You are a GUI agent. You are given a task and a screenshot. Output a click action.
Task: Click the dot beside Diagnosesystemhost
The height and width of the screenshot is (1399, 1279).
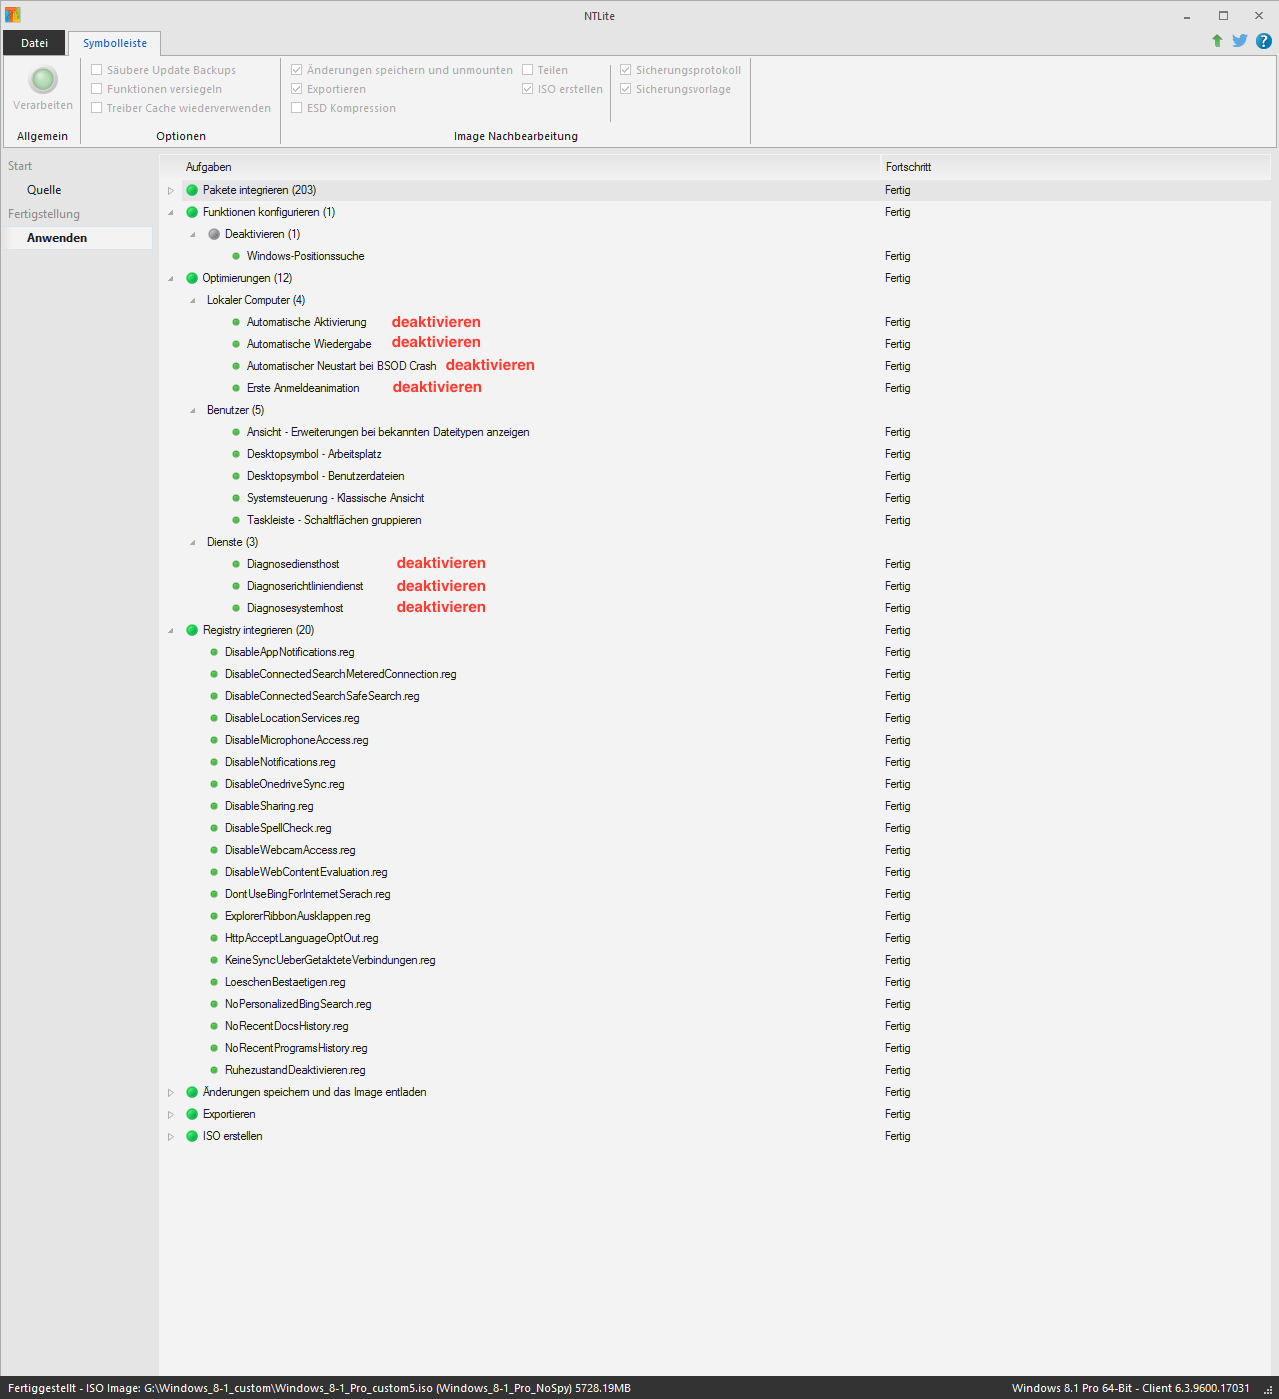[x=236, y=608]
